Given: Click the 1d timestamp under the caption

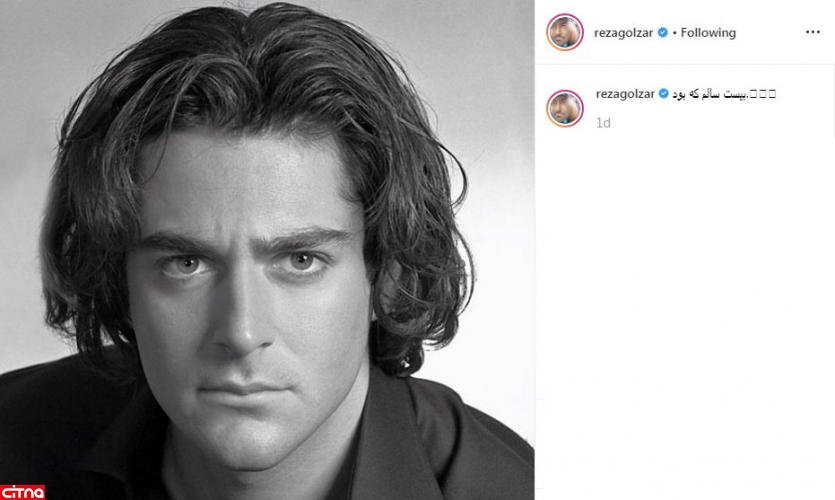Looking at the screenshot, I should point(603,123).
